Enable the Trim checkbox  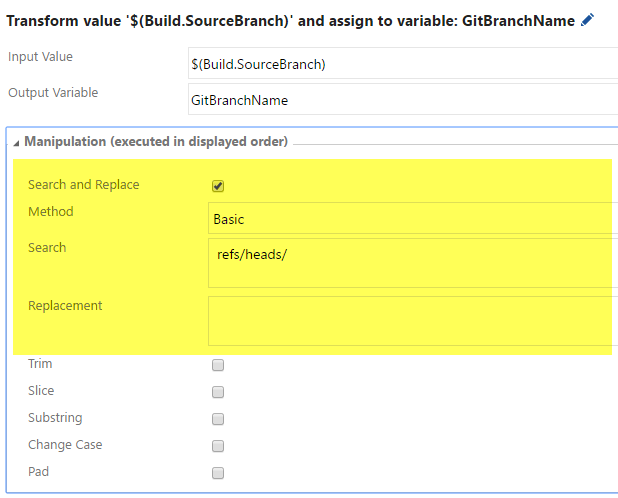pos(218,365)
